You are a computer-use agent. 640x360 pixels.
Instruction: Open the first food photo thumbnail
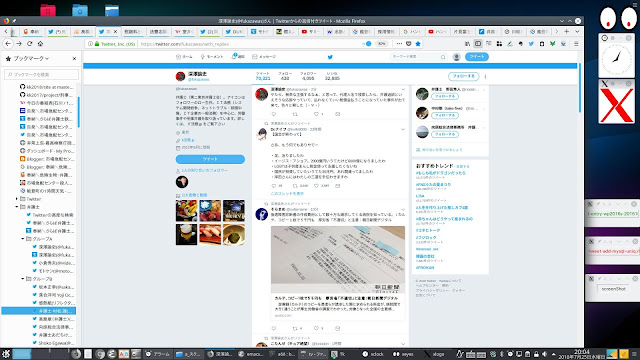coord(186,211)
